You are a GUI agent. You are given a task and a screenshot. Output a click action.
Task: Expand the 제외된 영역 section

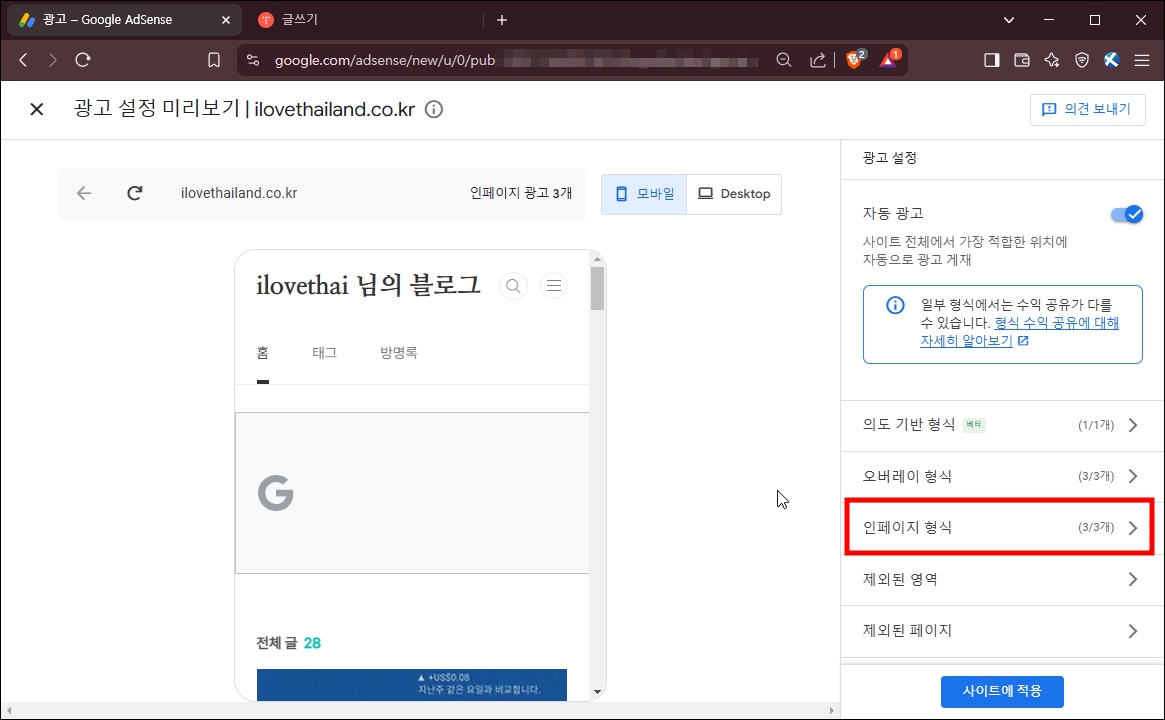[x=998, y=579]
